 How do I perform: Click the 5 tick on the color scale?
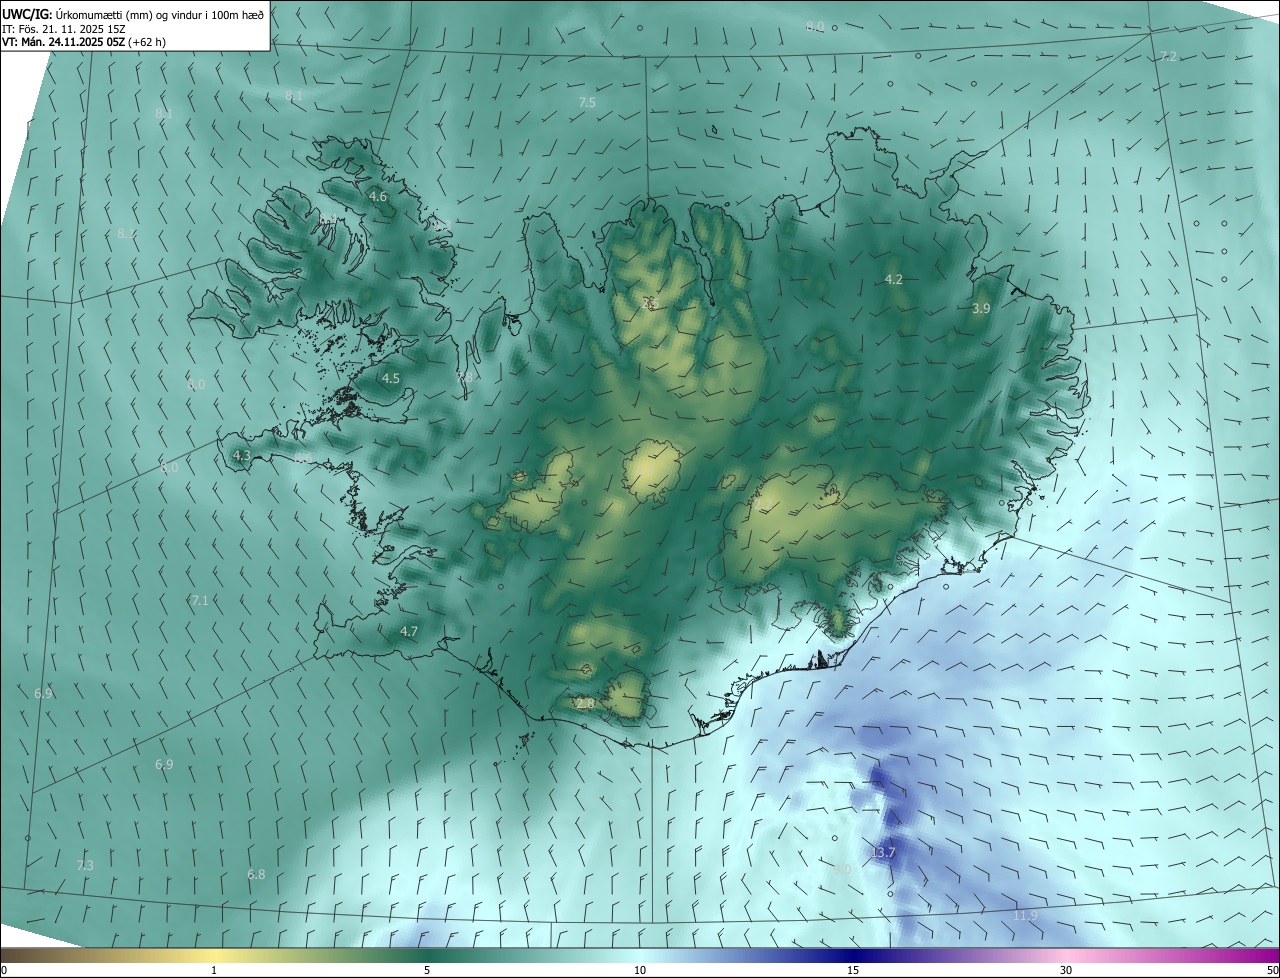[x=427, y=970]
